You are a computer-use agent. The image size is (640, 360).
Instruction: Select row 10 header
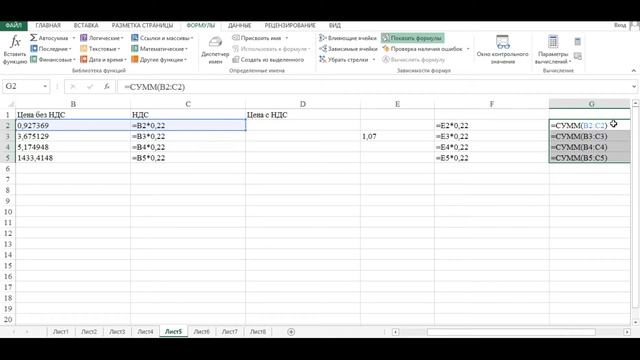[8, 212]
